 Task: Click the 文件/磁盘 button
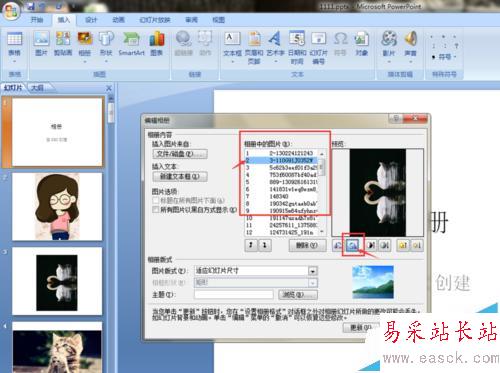pyautogui.click(x=180, y=154)
